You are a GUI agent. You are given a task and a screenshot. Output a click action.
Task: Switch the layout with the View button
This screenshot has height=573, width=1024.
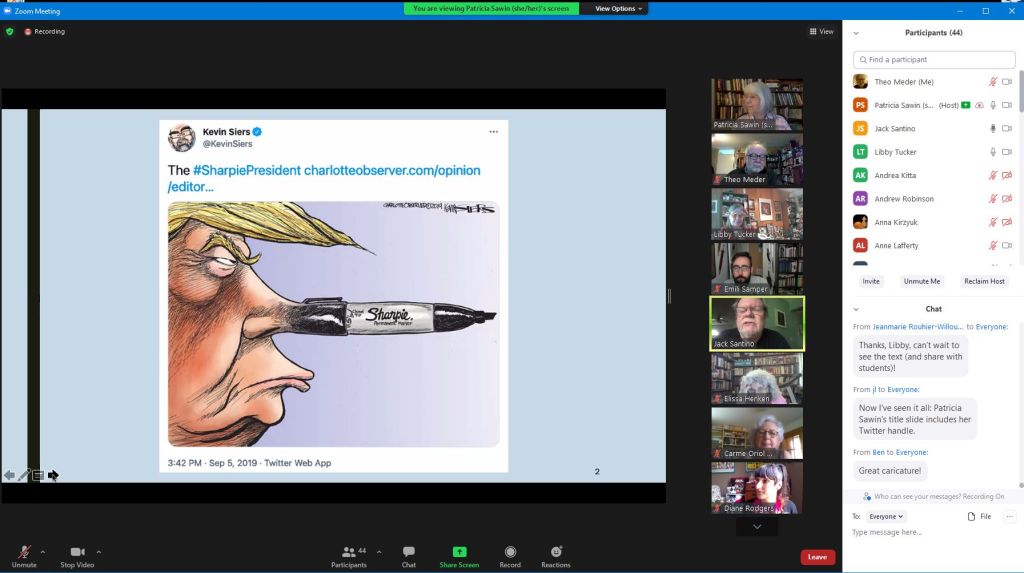coord(821,31)
